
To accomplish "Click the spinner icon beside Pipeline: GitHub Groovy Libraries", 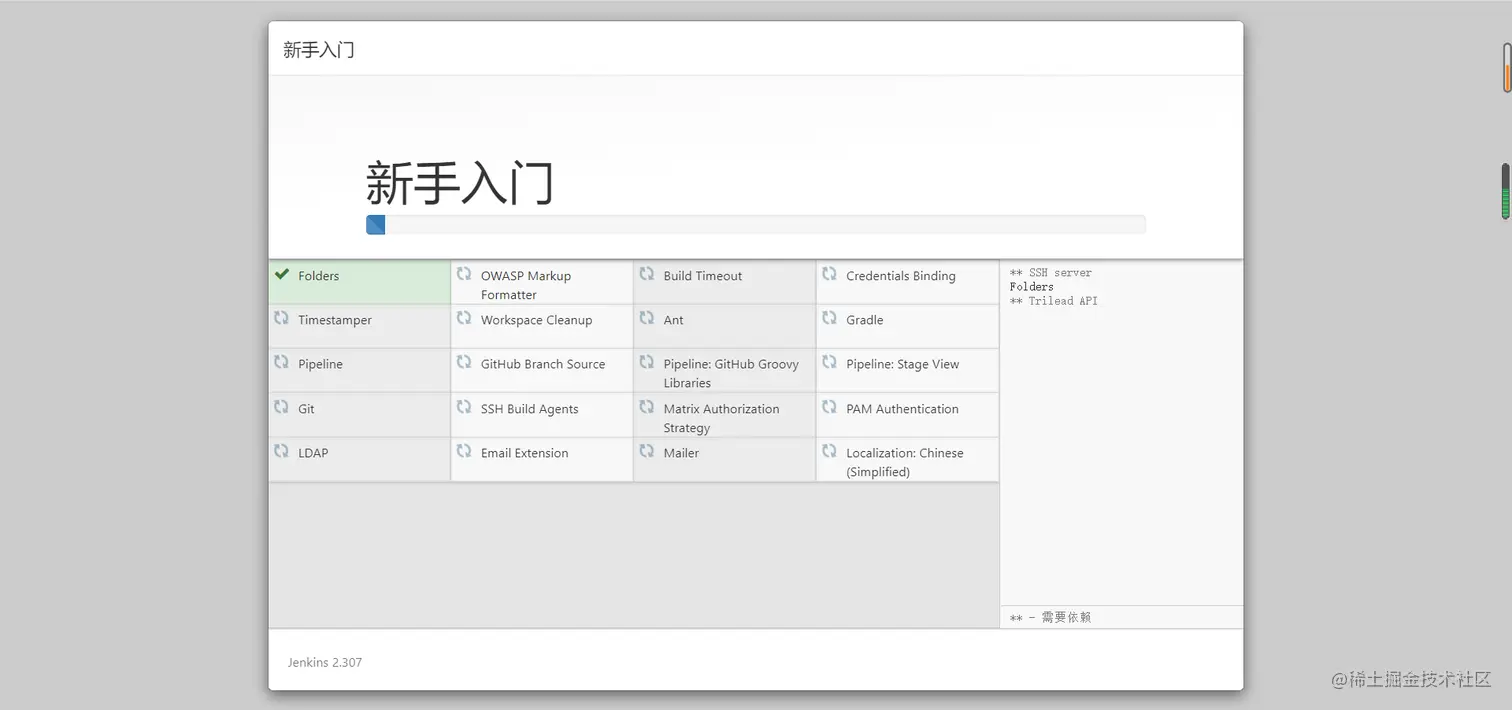I will click(647, 362).
